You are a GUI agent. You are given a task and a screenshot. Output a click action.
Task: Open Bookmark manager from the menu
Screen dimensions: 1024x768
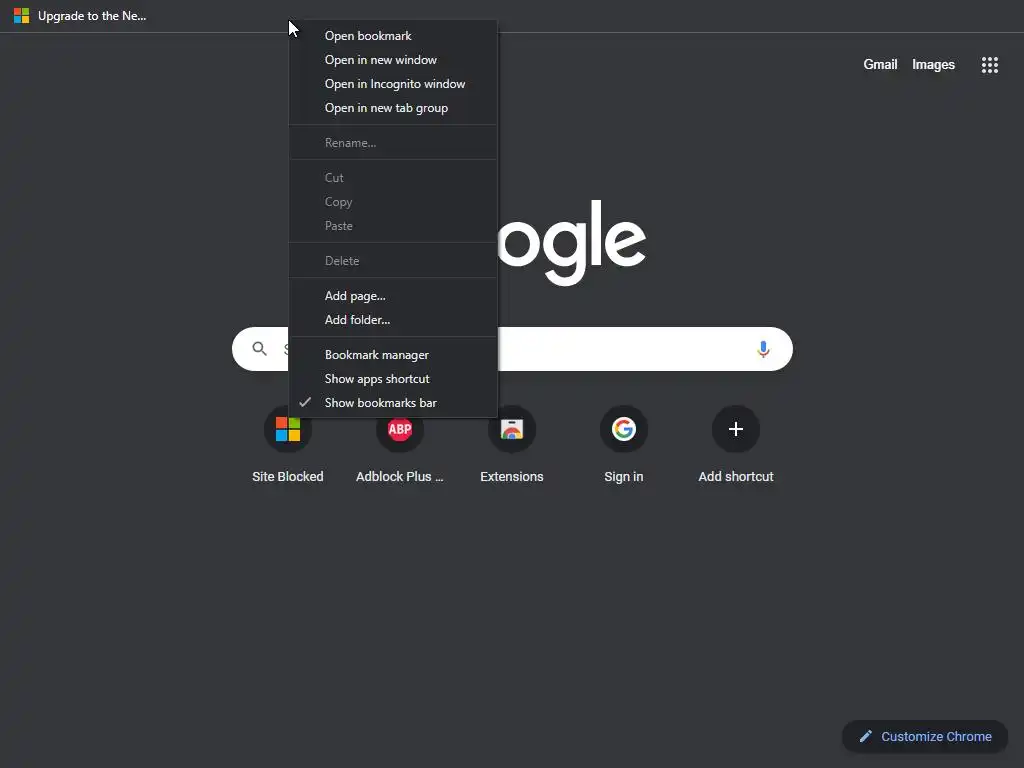393,355
